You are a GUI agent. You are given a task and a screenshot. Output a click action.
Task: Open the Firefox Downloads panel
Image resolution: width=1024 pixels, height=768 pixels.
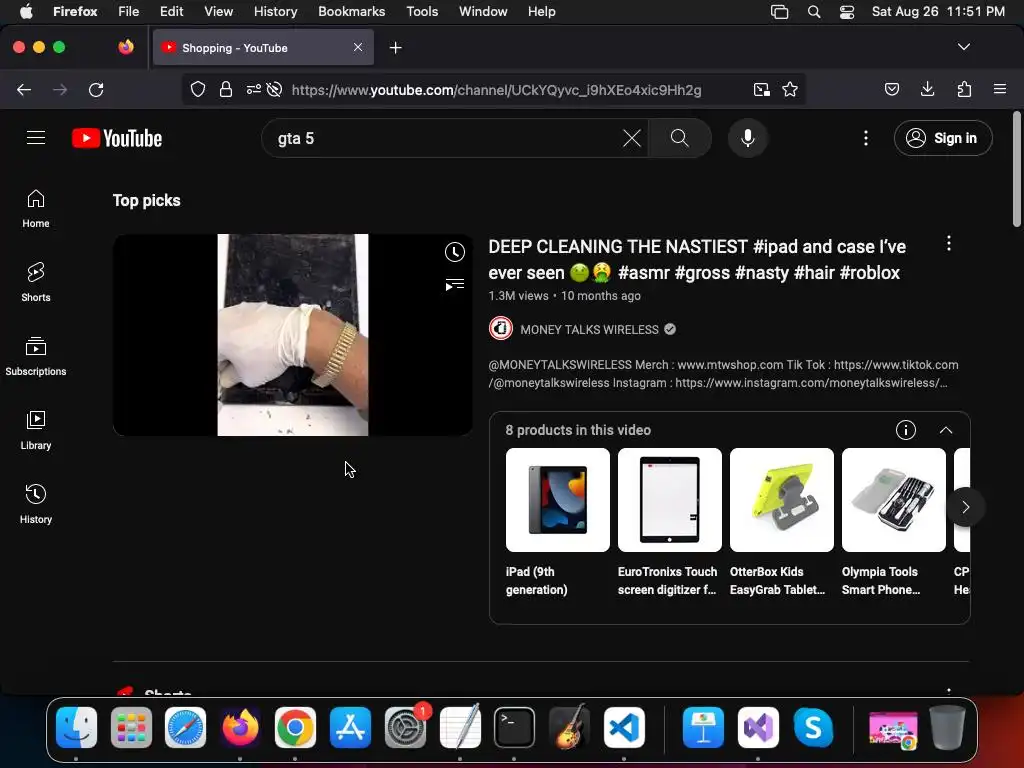pyautogui.click(x=927, y=89)
